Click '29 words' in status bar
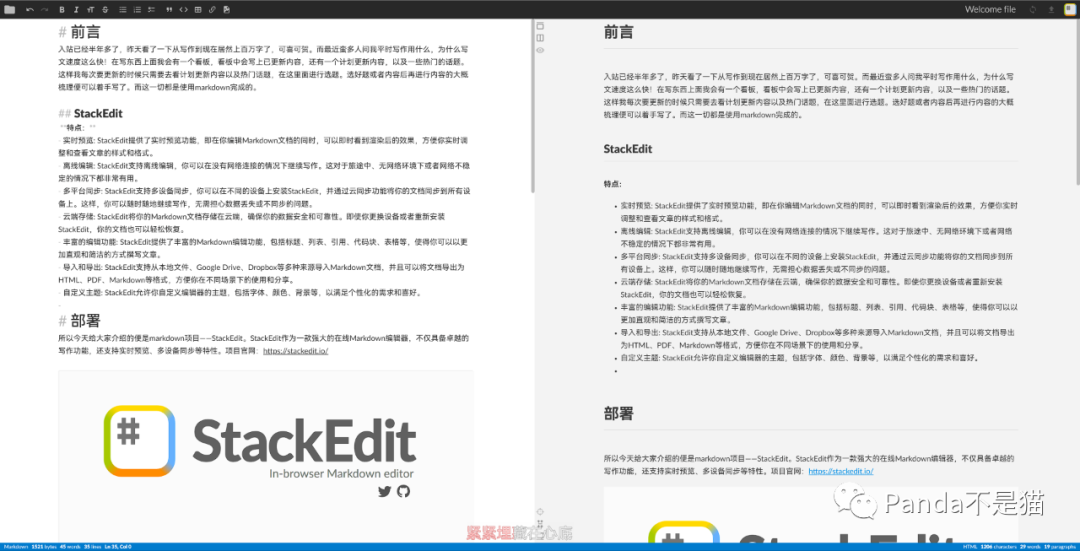Viewport: 1080px width, 551px height. (x=1030, y=547)
